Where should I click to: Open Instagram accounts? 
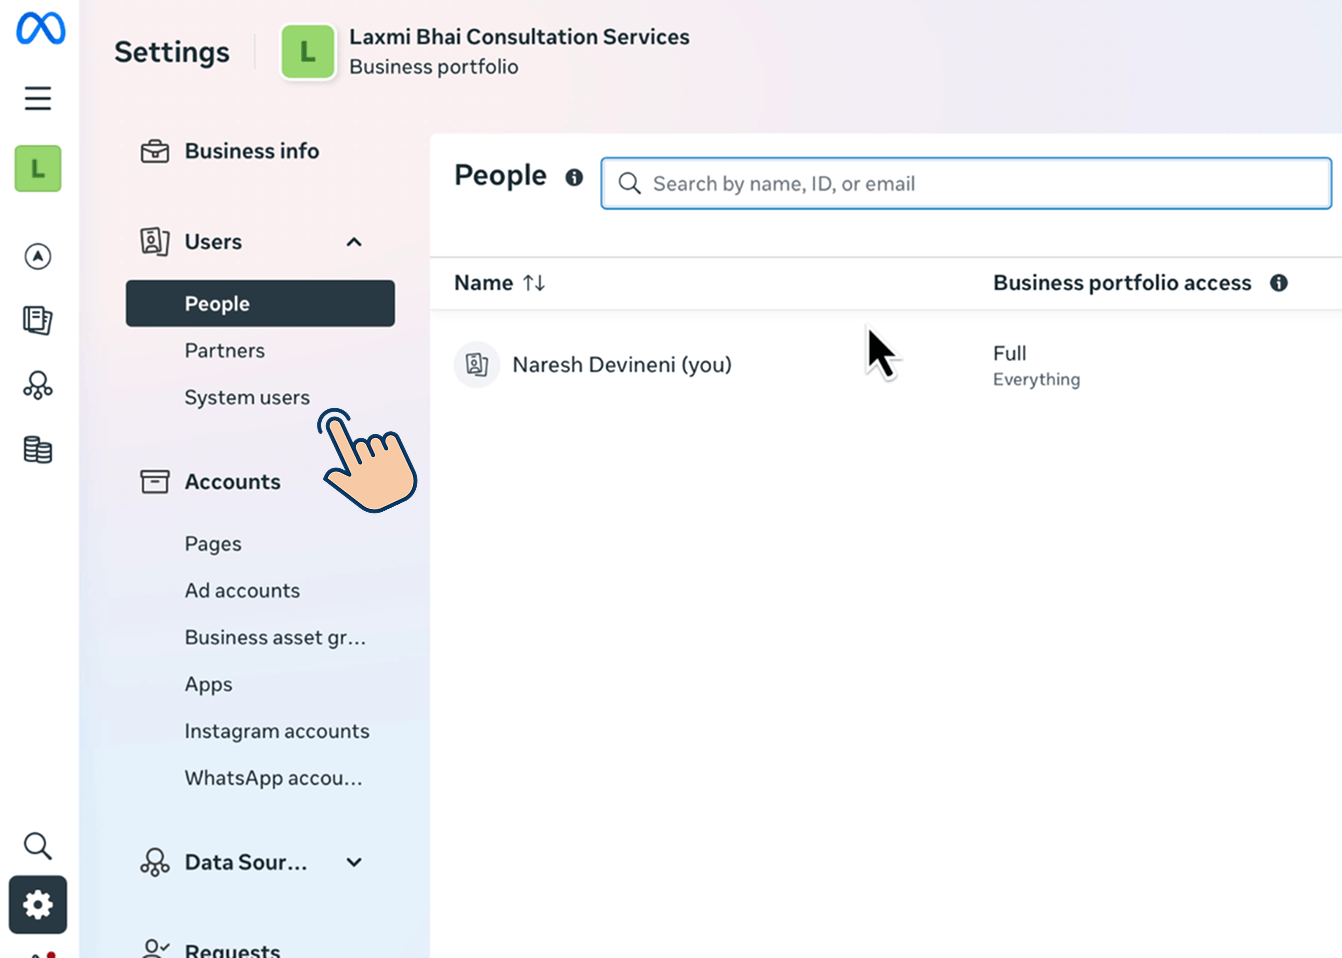click(277, 731)
